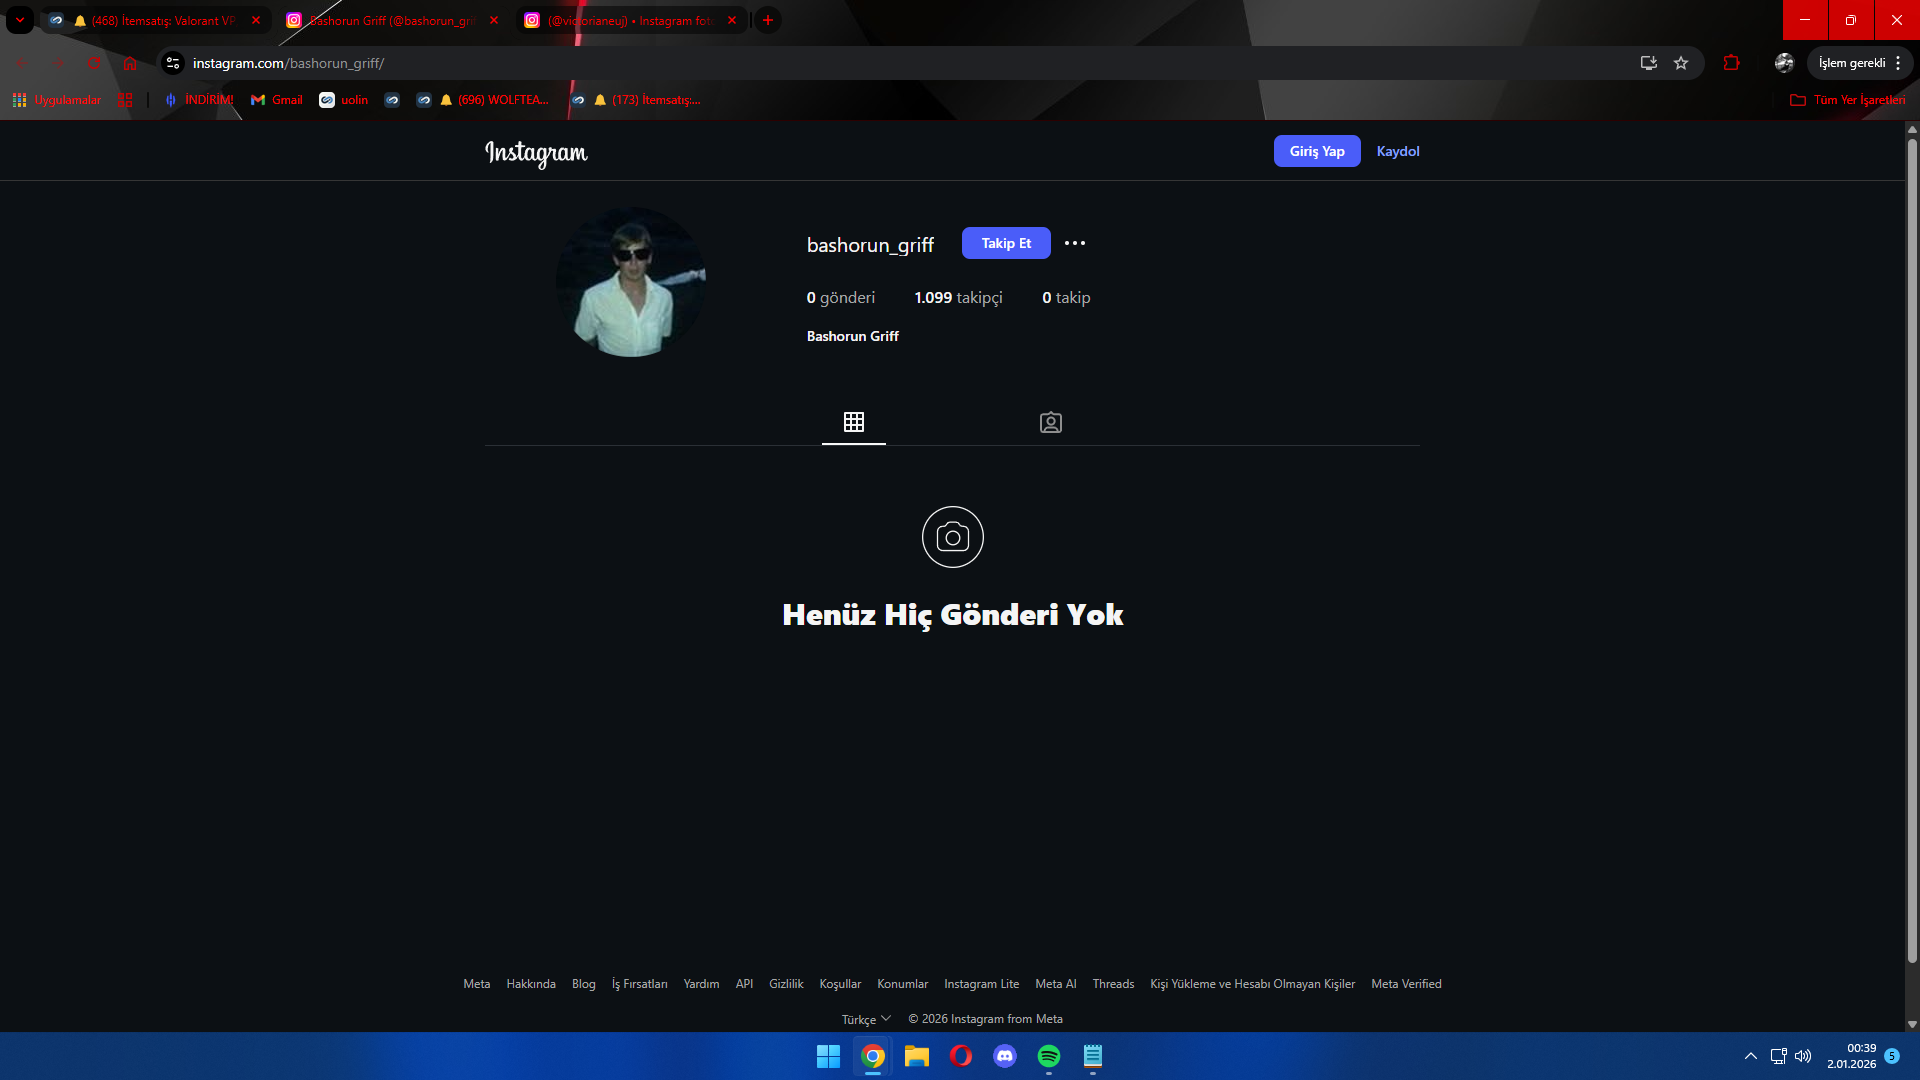This screenshot has height=1080, width=1920.
Task: Open the Meta Verified footer link
Action: pos(1406,984)
